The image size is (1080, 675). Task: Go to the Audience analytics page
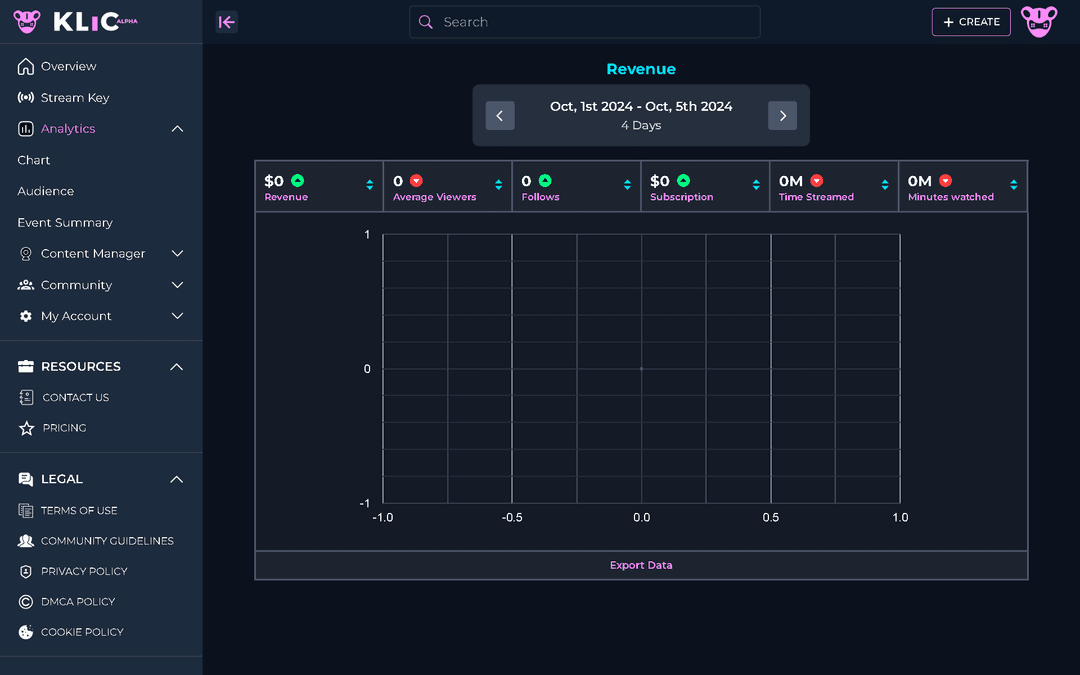click(x=46, y=191)
